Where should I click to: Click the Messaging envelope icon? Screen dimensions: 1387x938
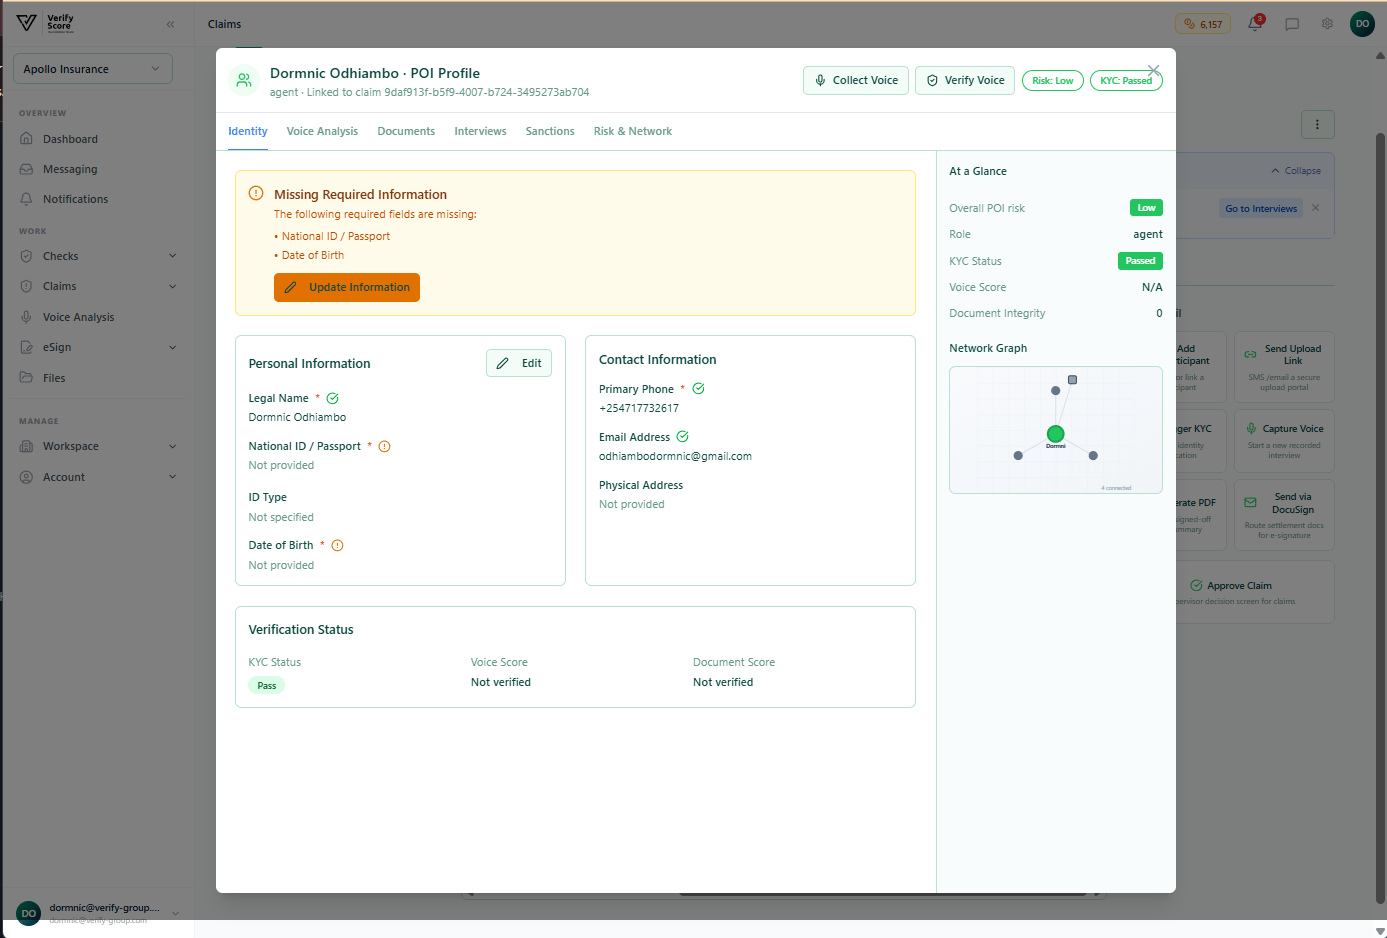click(x=26, y=169)
